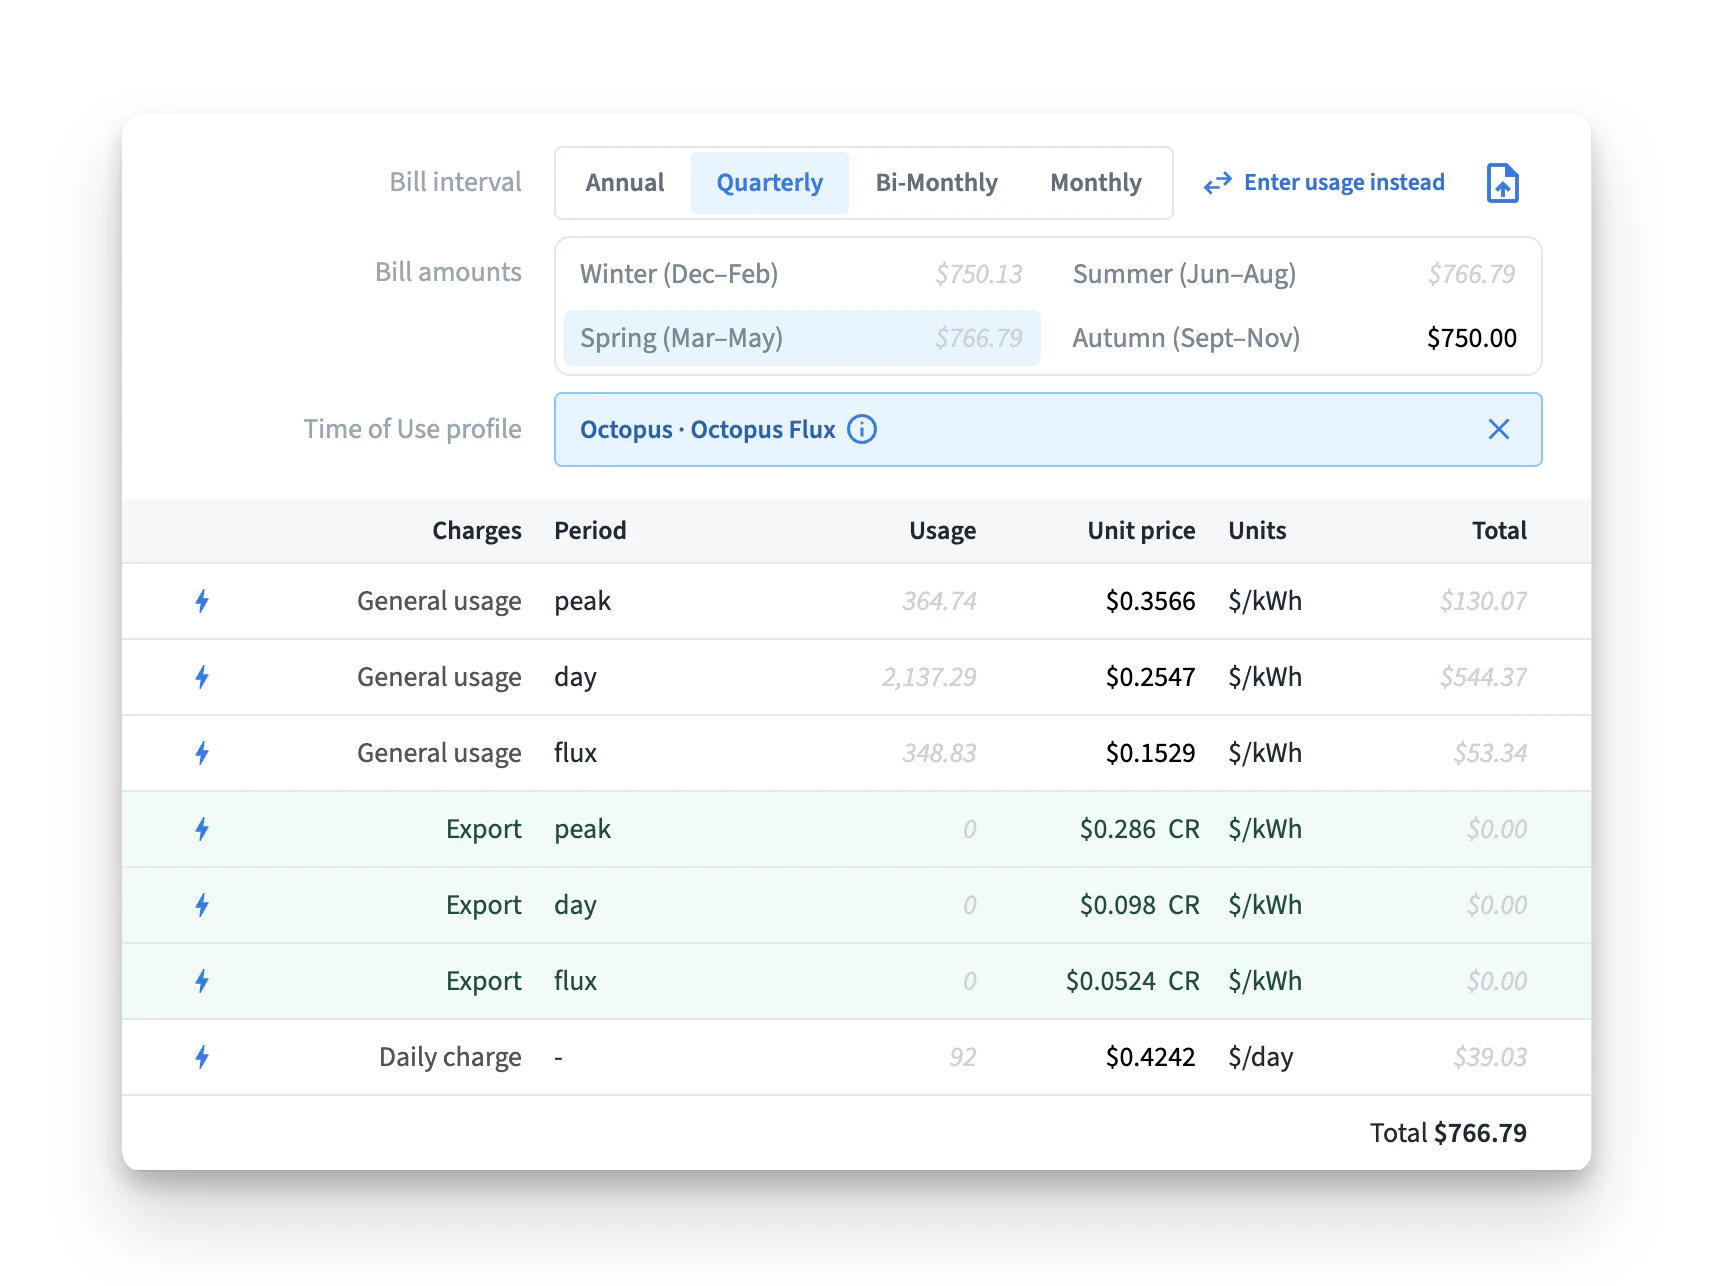This screenshot has height=1286, width=1714.
Task: Click lightning icon for Daily charge
Action: pos(202,1057)
